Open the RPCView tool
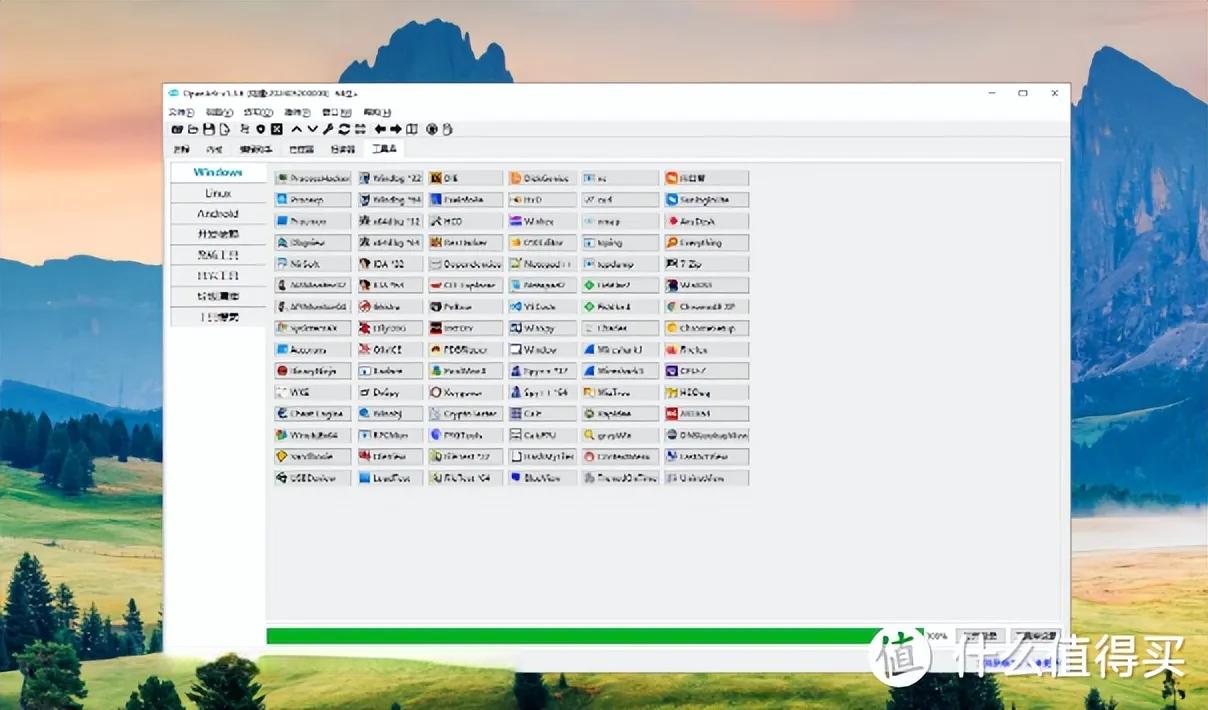Screen dimensions: 1208x710 pos(390,435)
